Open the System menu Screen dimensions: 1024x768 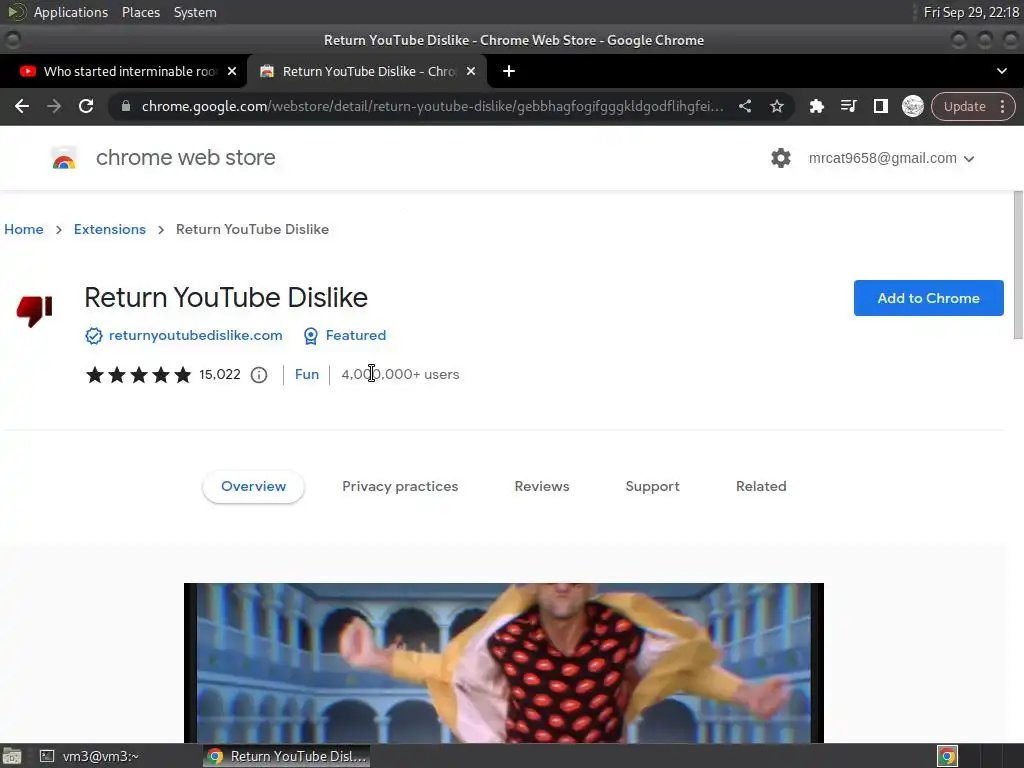click(195, 12)
